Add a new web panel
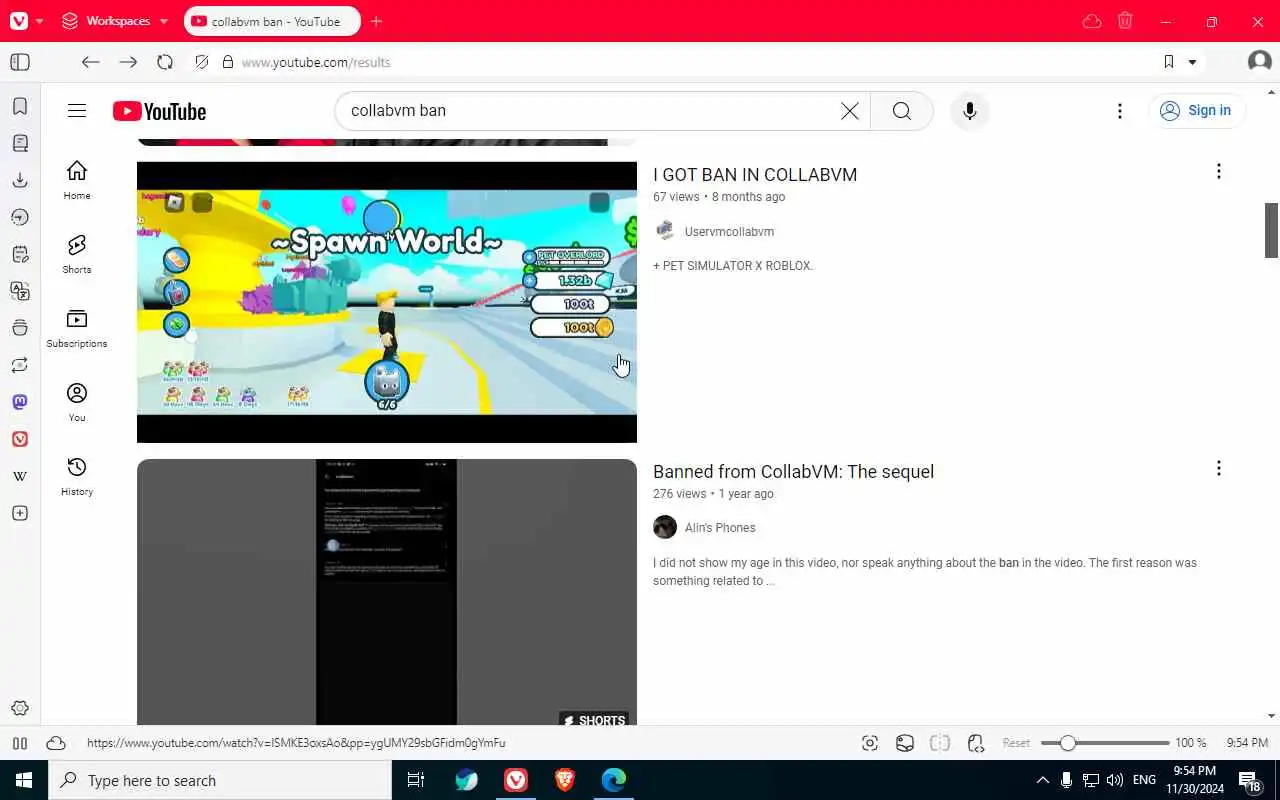Image resolution: width=1280 pixels, height=800 pixels. 20,513
